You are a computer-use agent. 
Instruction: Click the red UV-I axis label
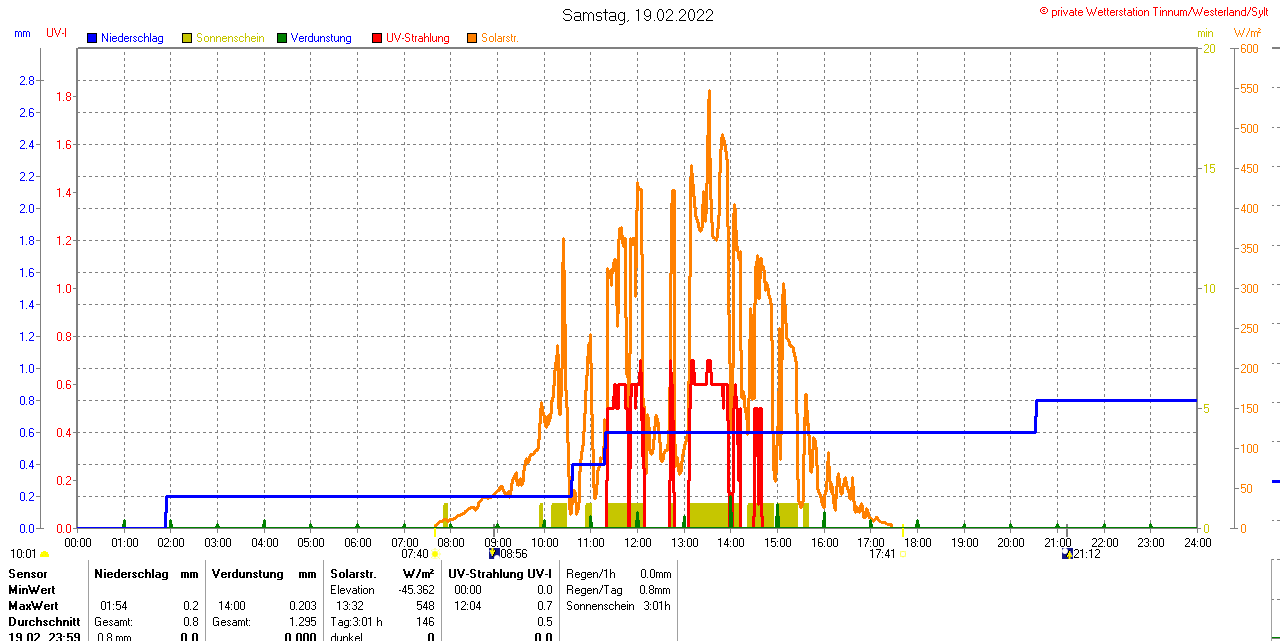click(56, 33)
